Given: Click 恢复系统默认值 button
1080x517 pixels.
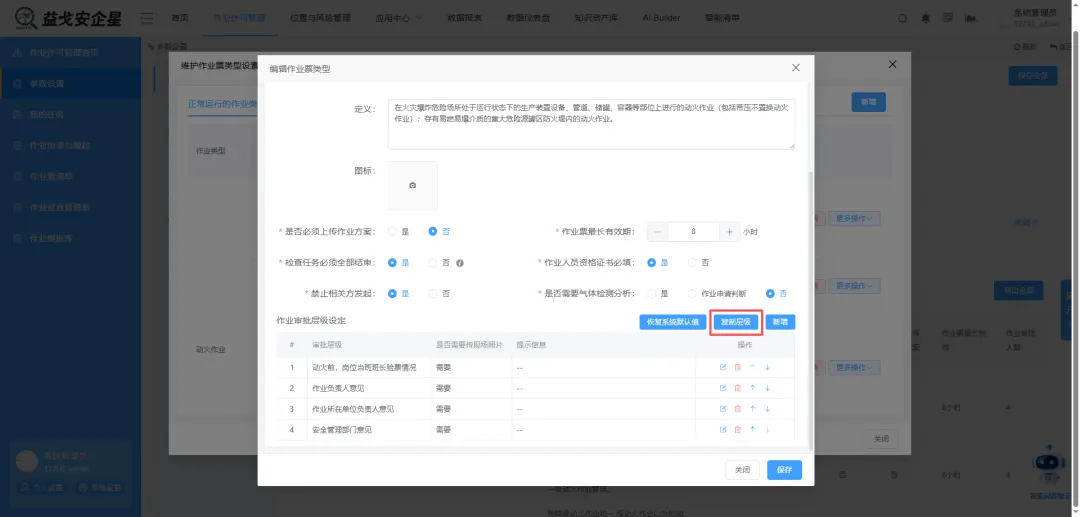Looking at the screenshot, I should (x=672, y=321).
